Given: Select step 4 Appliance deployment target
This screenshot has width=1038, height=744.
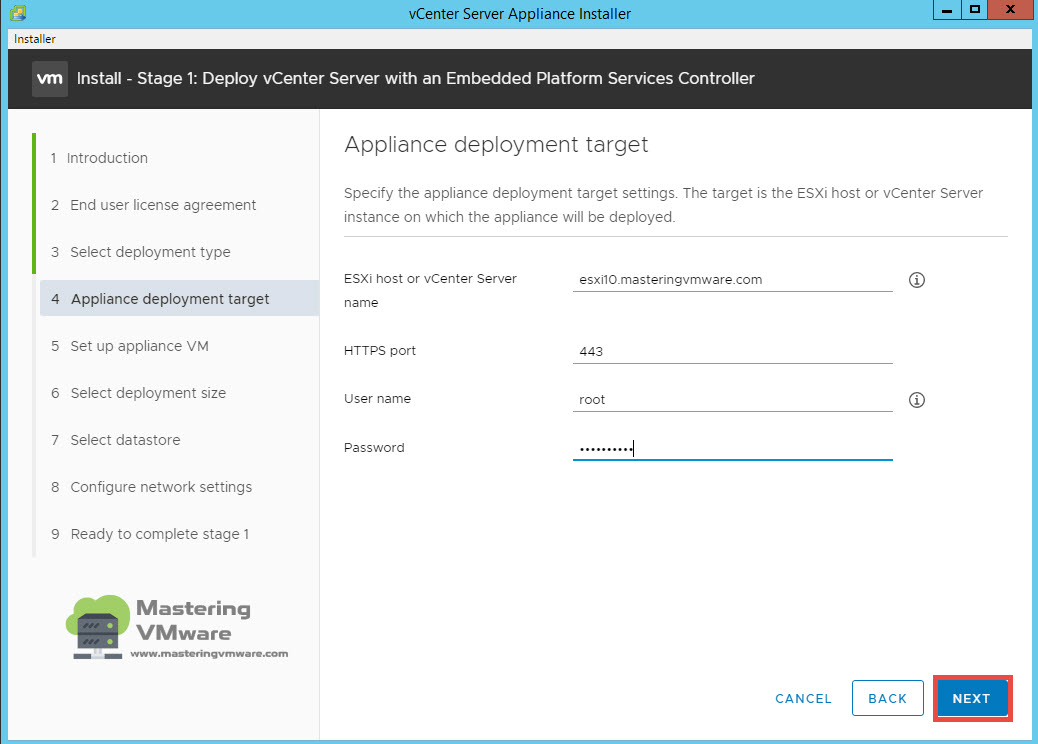Looking at the screenshot, I should (x=179, y=299).
